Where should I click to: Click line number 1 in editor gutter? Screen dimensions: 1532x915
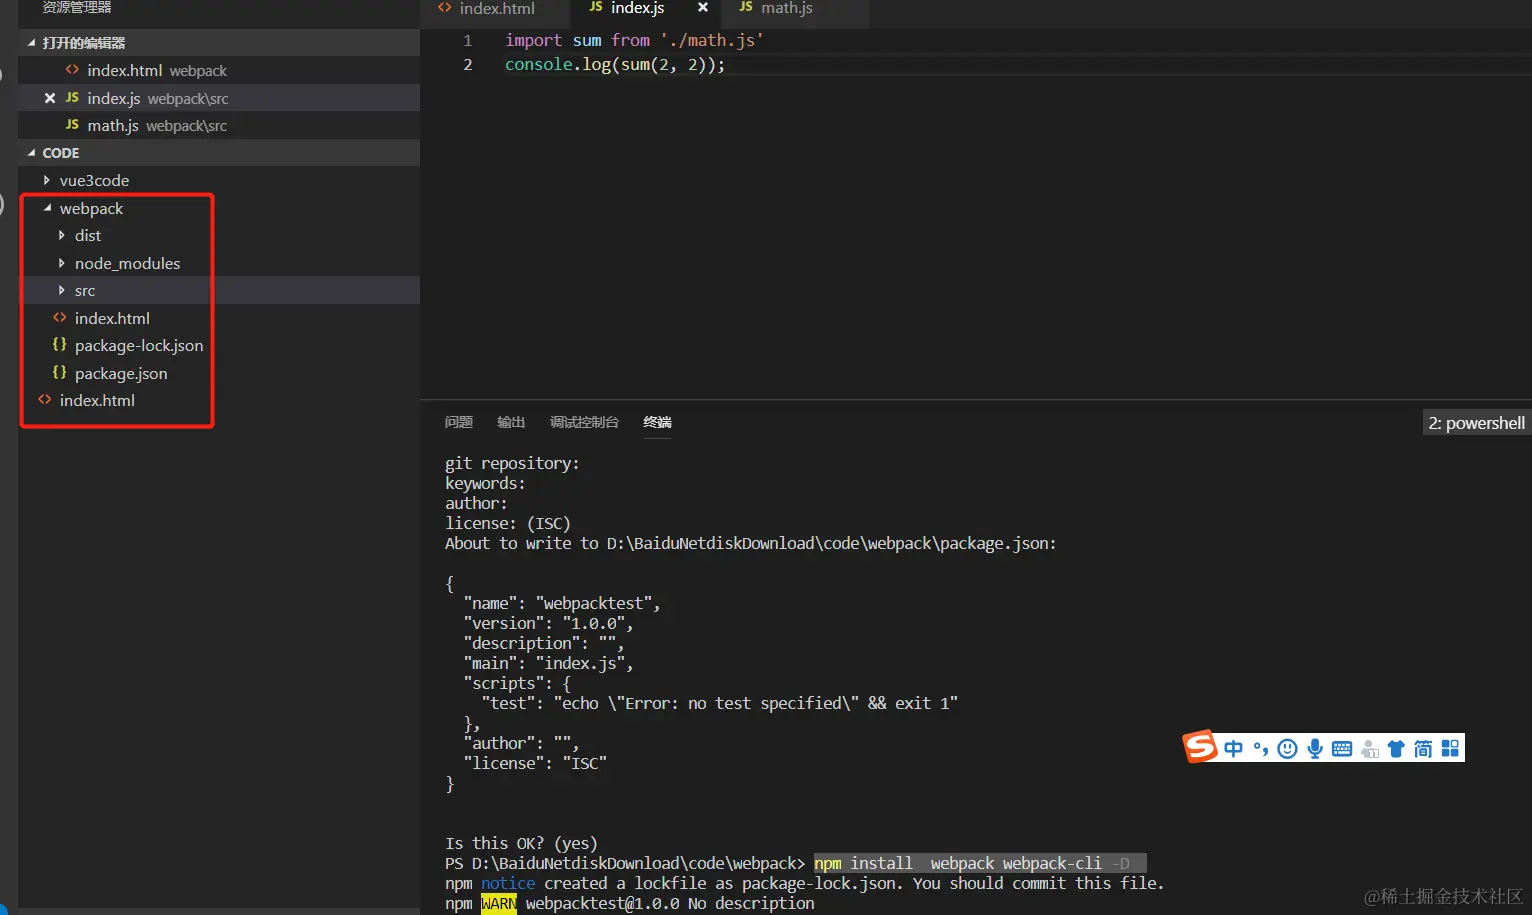pos(467,41)
